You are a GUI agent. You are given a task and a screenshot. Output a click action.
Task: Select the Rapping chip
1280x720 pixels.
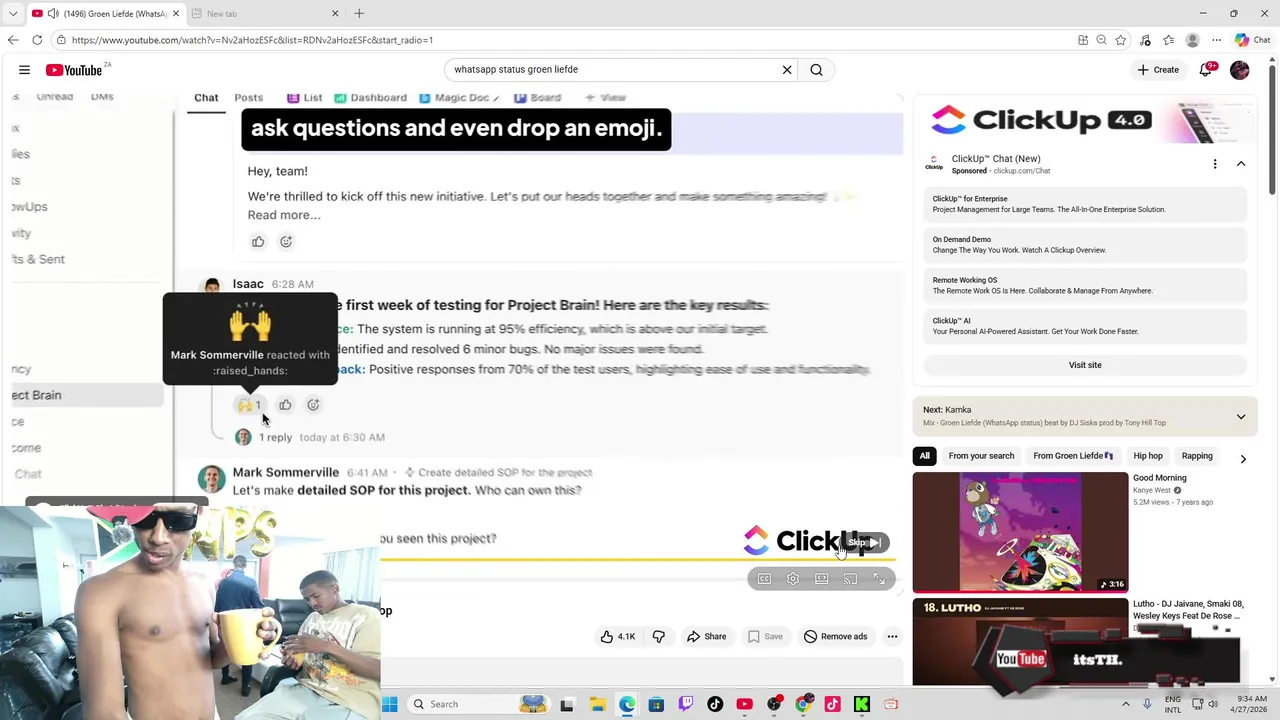[1197, 456]
